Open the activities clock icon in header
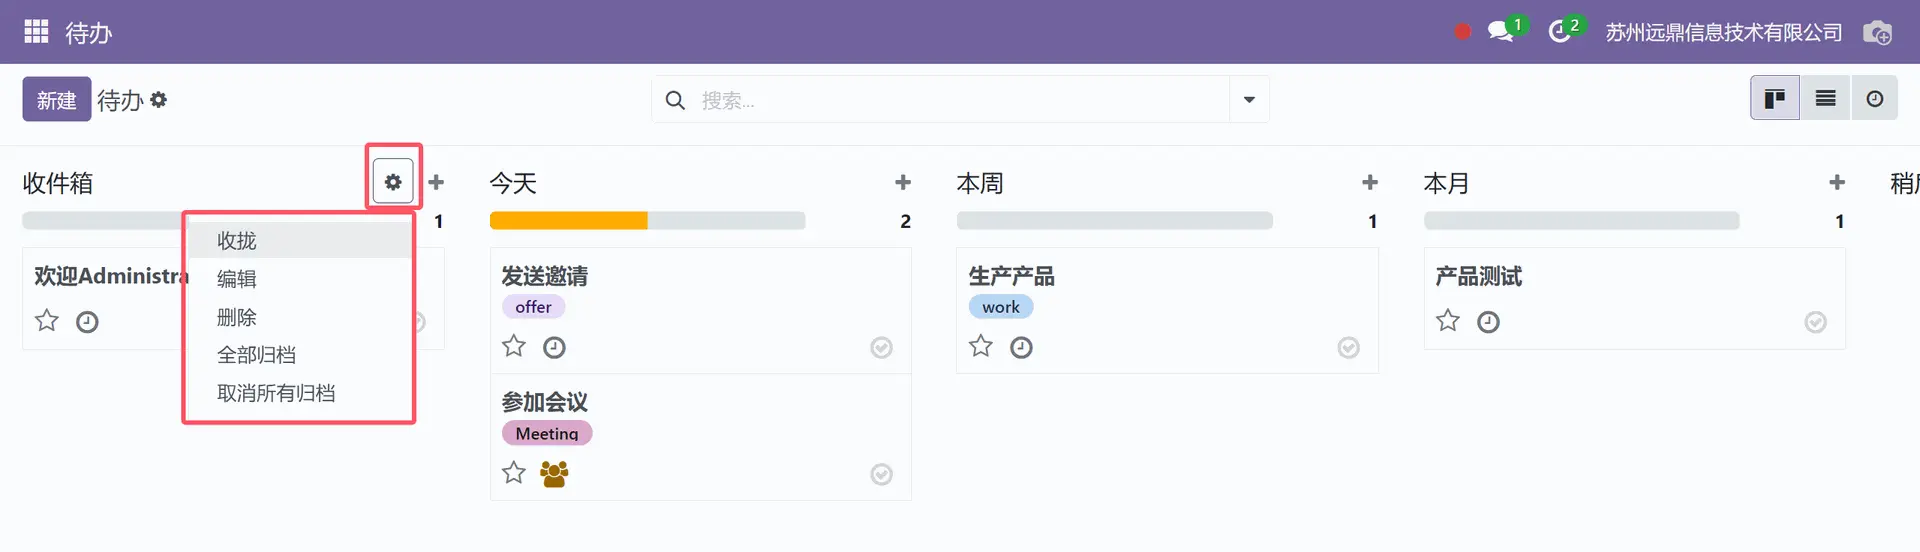The image size is (1920, 552). [1560, 32]
